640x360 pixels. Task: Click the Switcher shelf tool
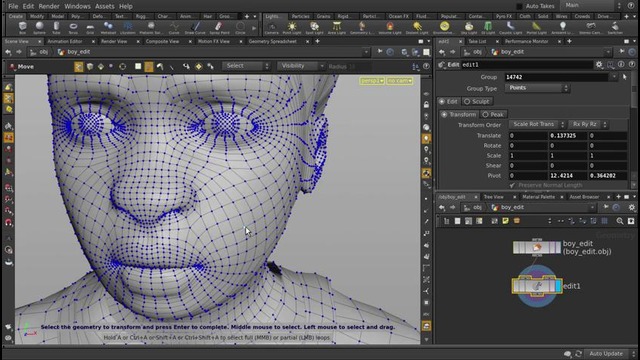pos(615,28)
